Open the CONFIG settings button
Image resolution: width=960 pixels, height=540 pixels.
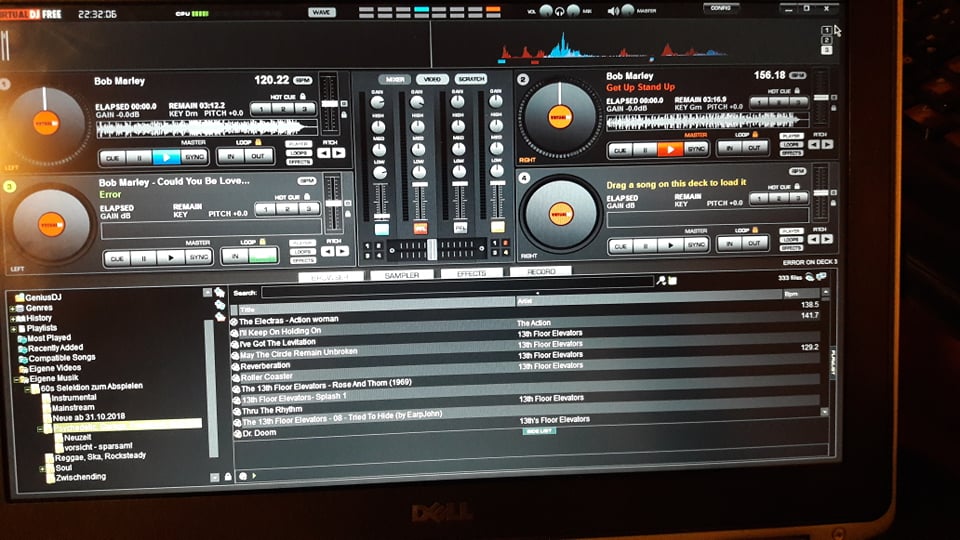click(x=721, y=8)
